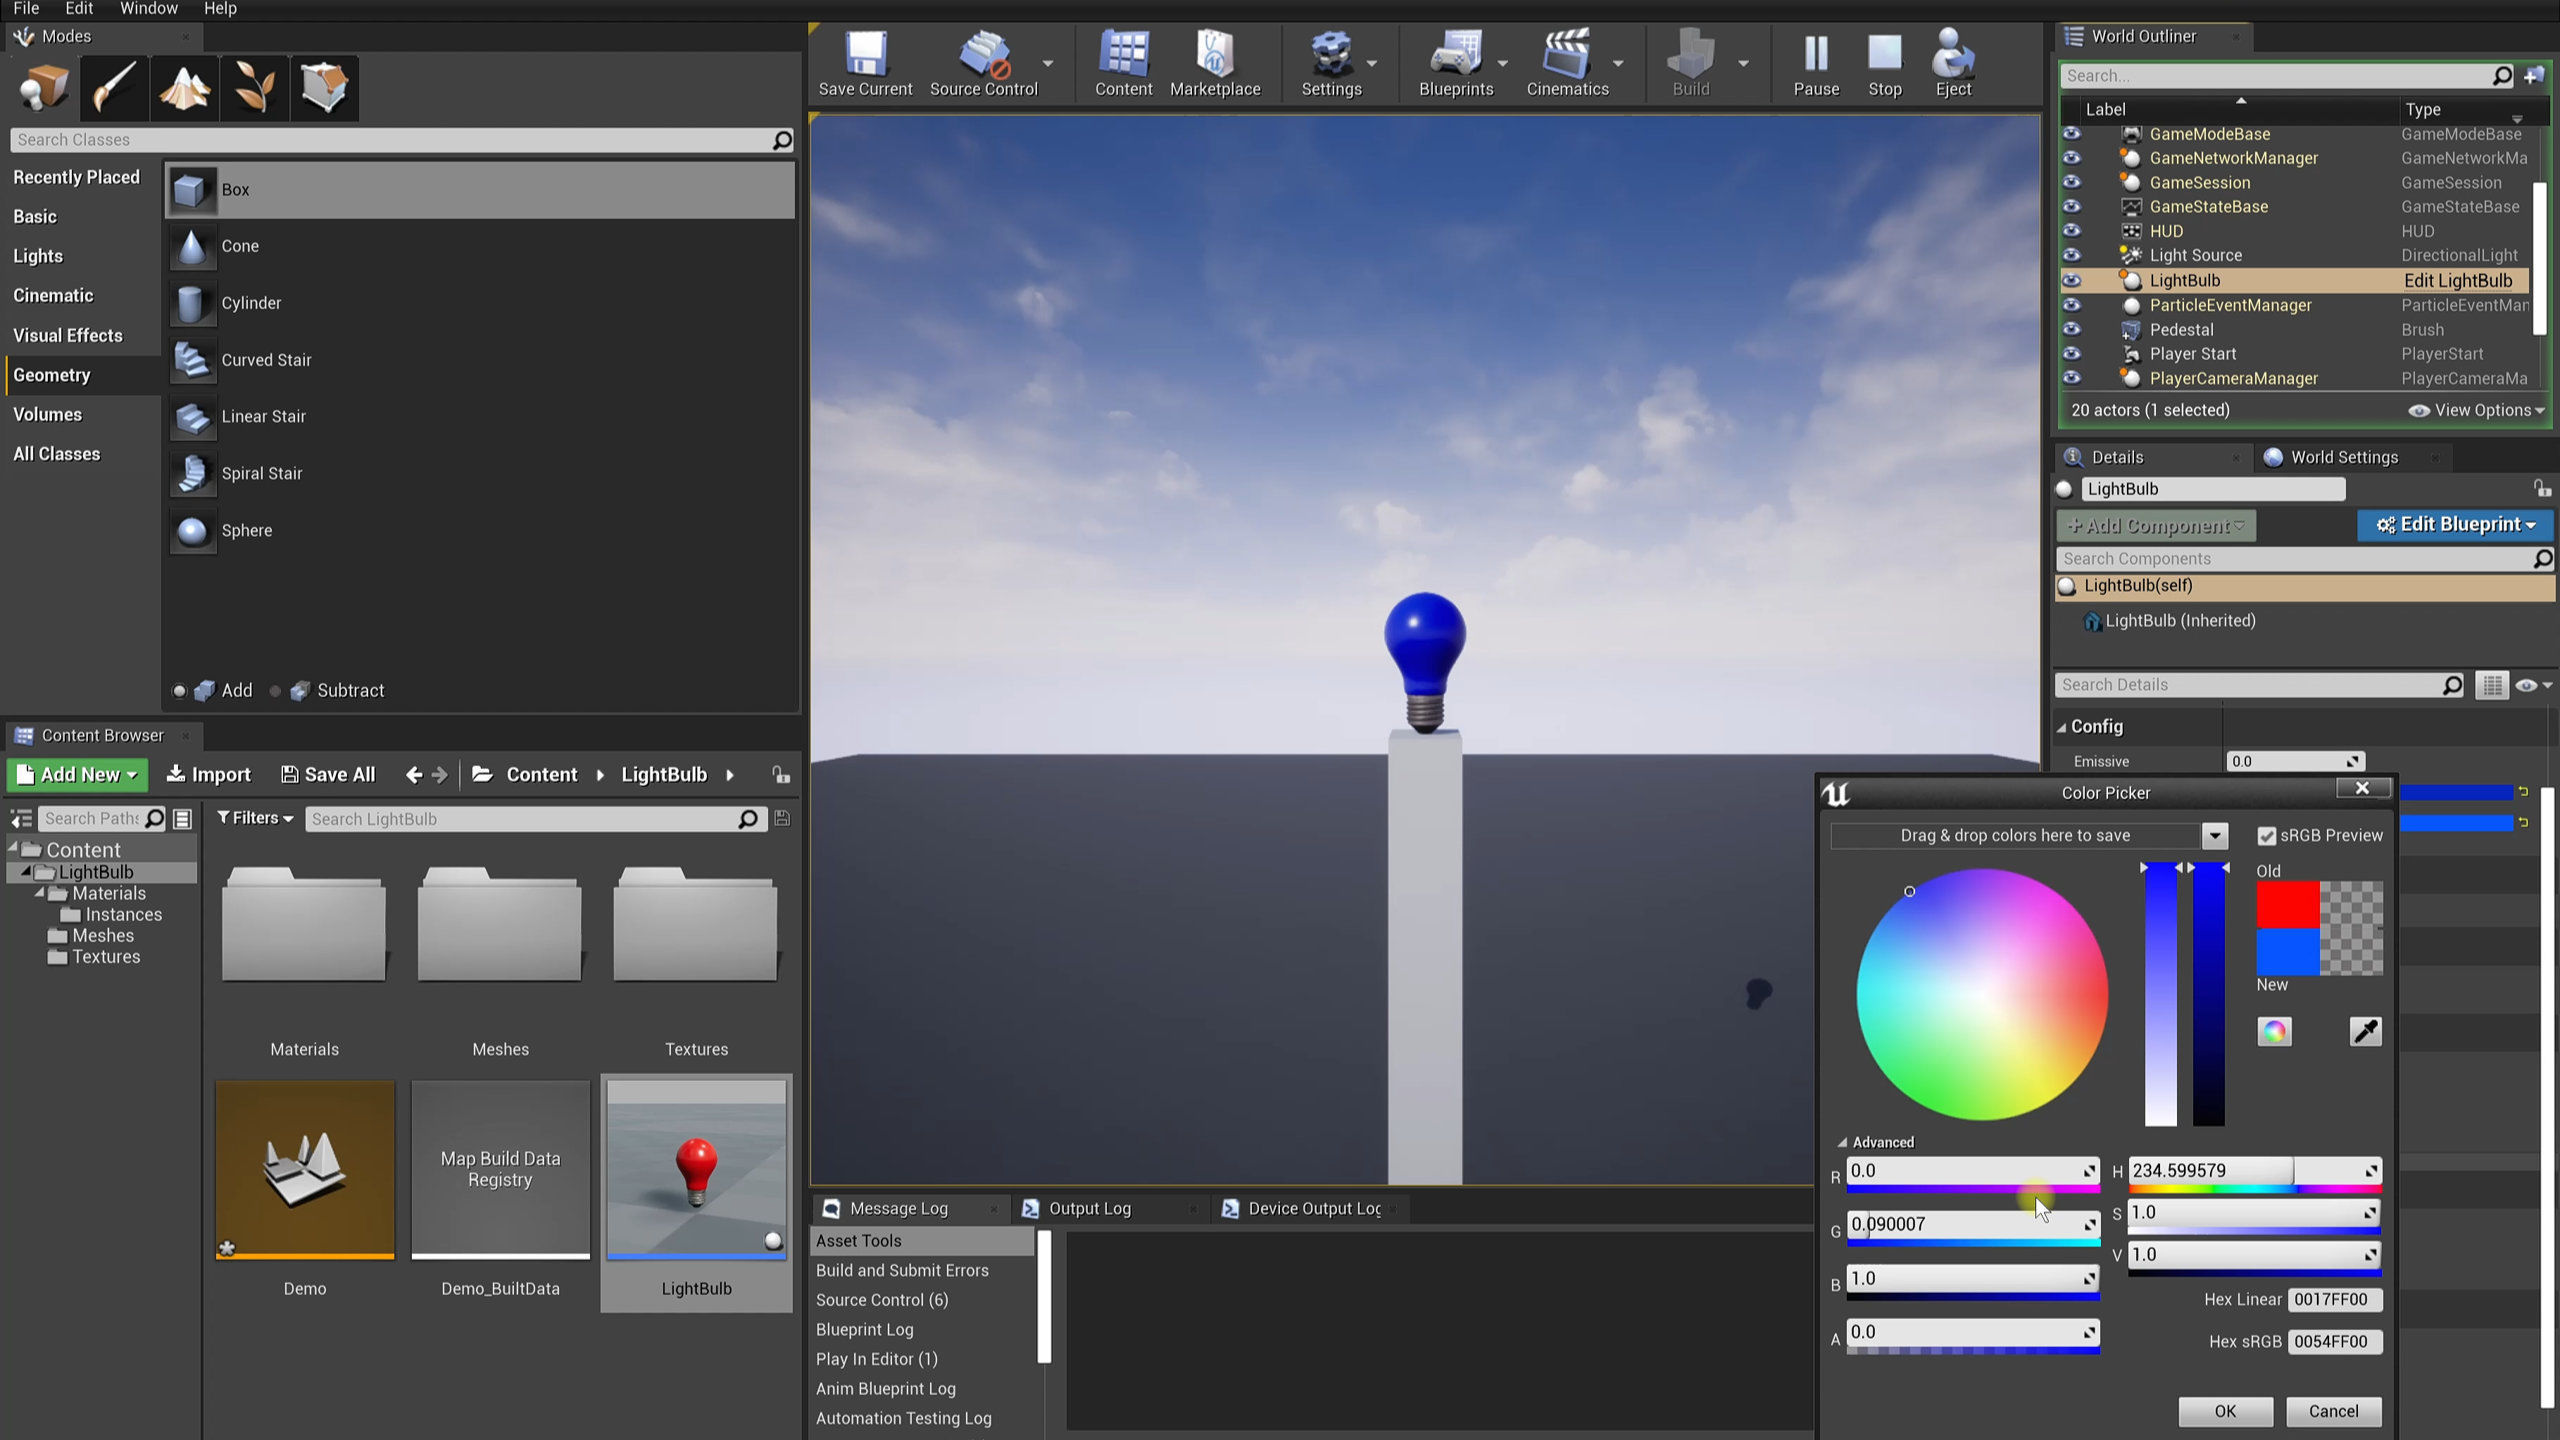Screen dimensions: 2560x1440
Task: Open the Edit Blueprint dropdown
Action: [x=2455, y=525]
